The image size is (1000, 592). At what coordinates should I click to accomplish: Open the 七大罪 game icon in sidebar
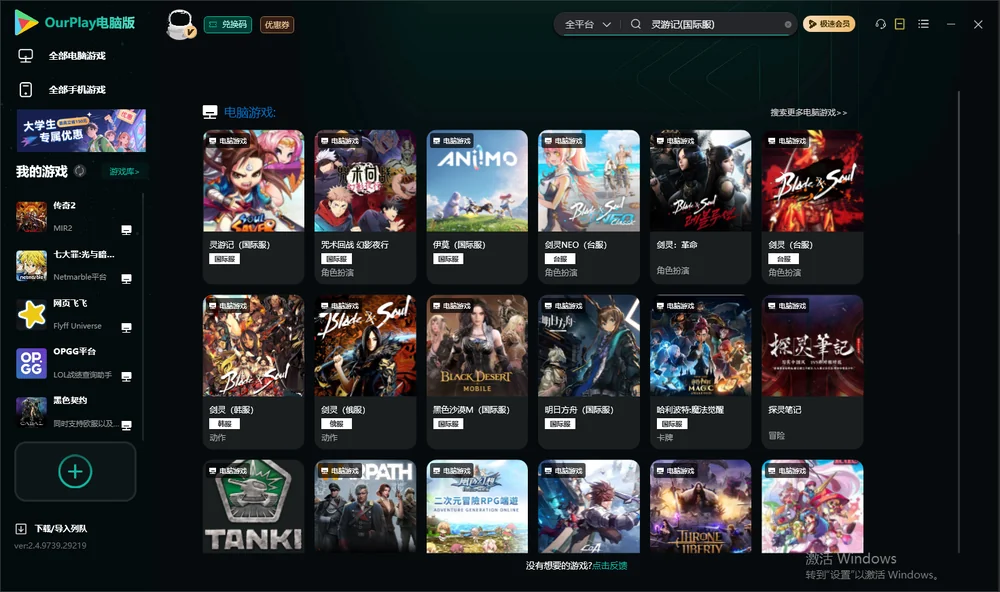coord(31,266)
